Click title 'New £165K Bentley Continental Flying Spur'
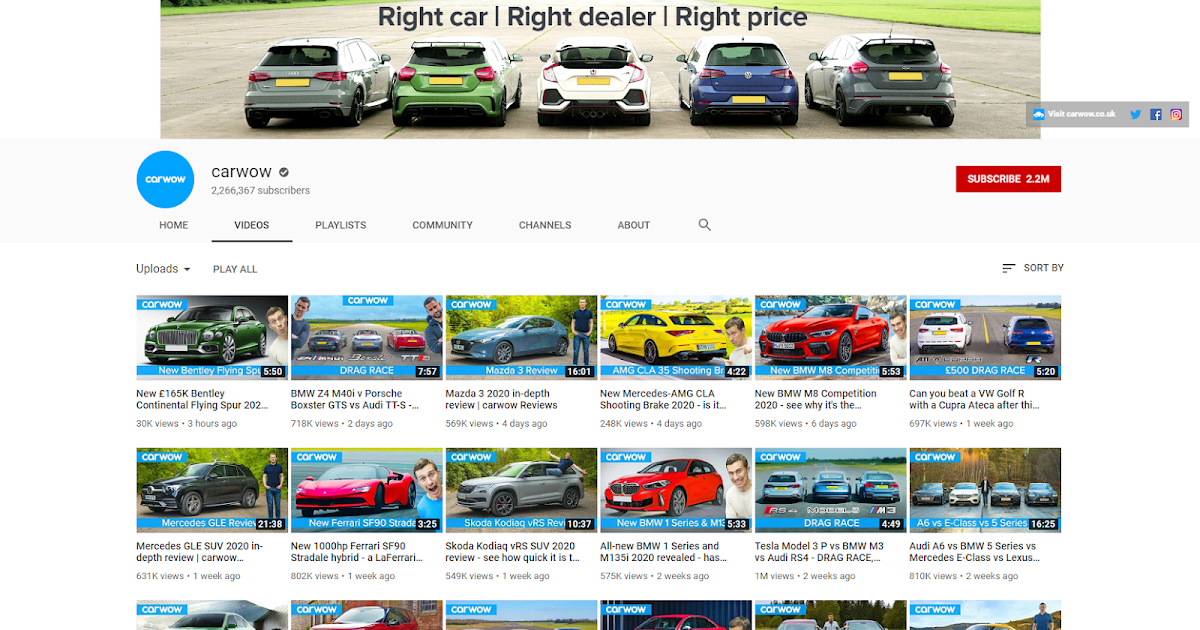 coord(203,399)
